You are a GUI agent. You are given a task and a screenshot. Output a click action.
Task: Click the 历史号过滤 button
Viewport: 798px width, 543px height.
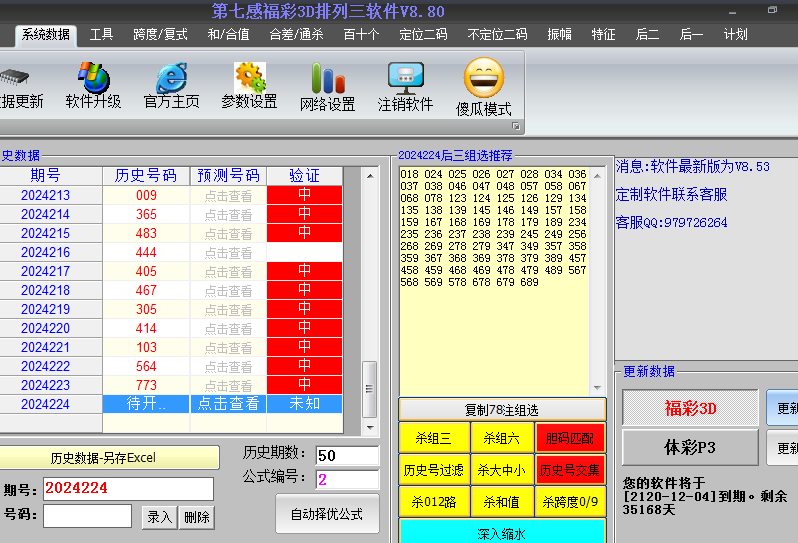point(434,470)
